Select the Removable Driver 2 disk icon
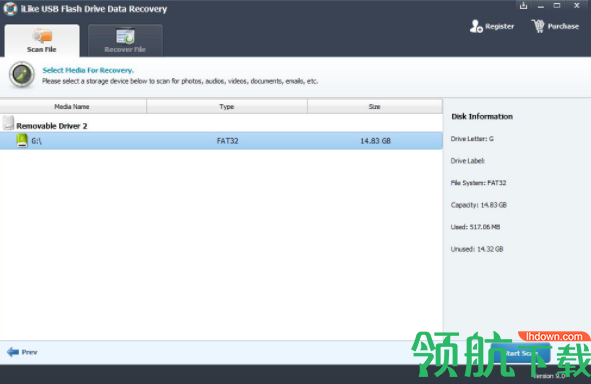The height and width of the screenshot is (384, 591). pyautogui.click(x=8, y=123)
